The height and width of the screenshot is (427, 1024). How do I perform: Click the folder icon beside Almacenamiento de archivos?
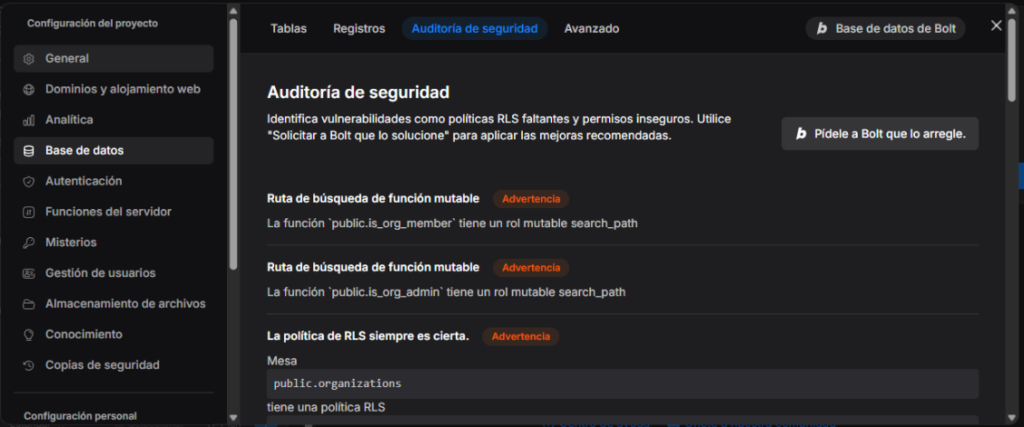tap(28, 304)
